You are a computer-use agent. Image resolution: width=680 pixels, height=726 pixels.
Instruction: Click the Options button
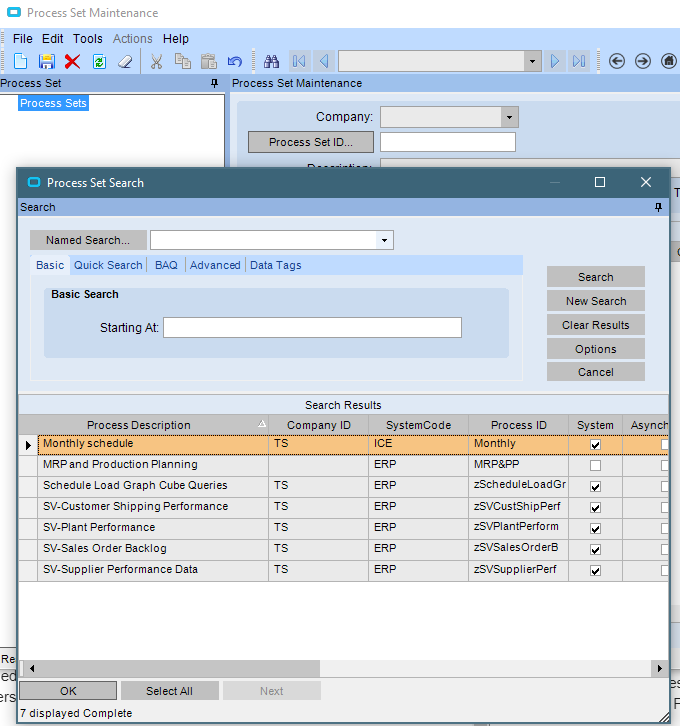[596, 349]
